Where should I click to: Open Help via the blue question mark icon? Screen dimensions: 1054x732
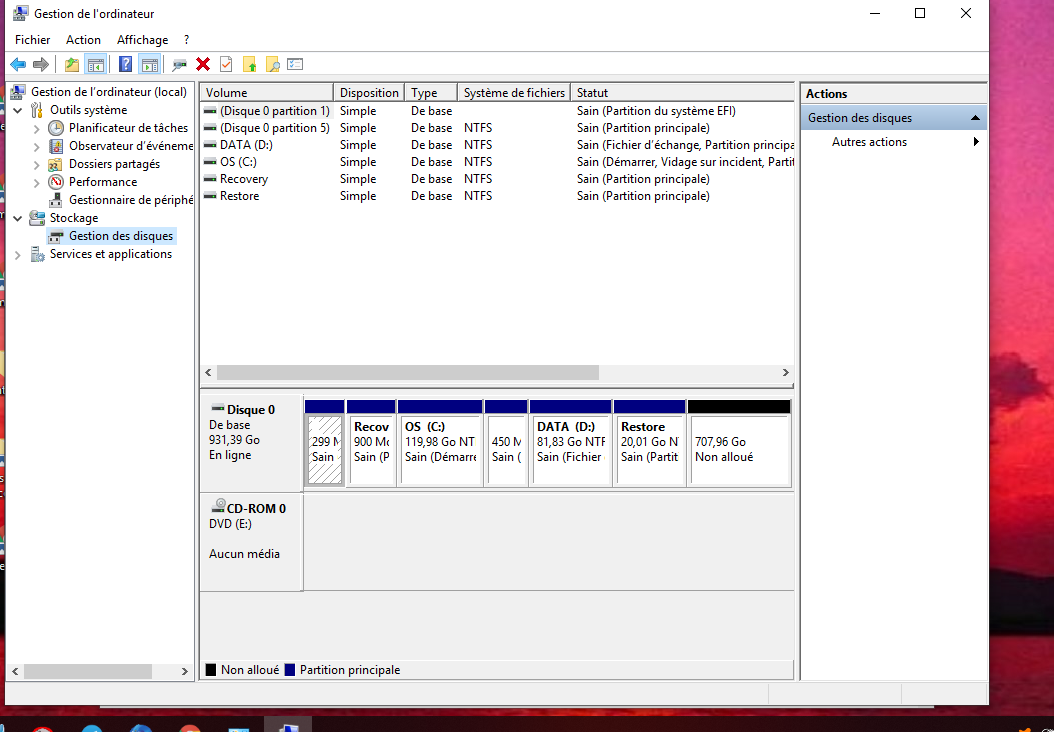click(x=125, y=65)
